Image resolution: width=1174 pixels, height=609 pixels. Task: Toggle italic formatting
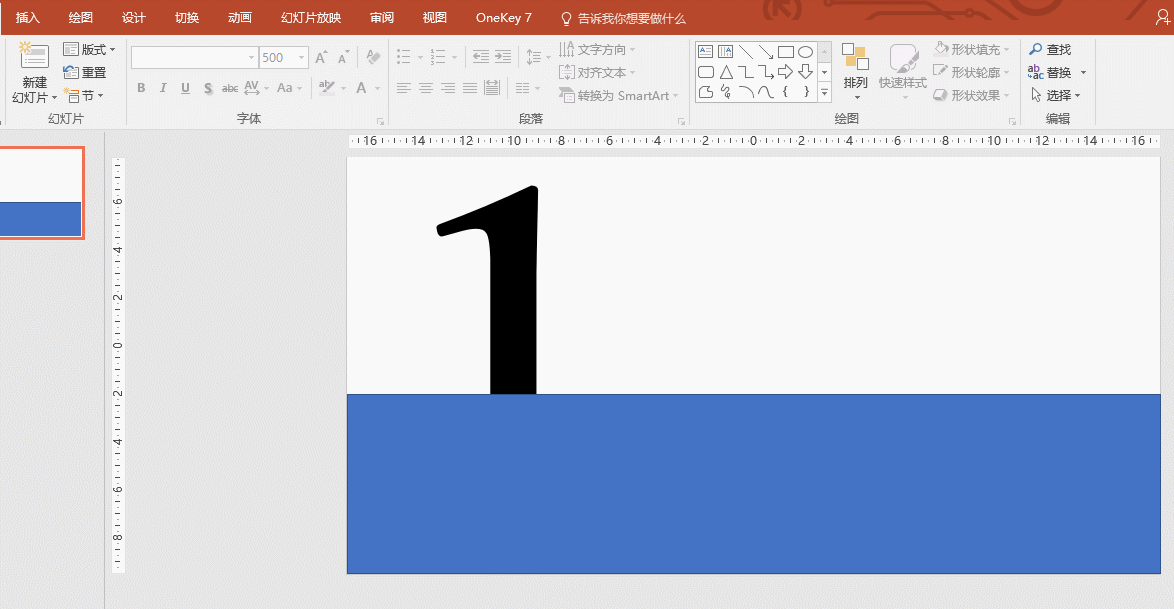tap(162, 88)
